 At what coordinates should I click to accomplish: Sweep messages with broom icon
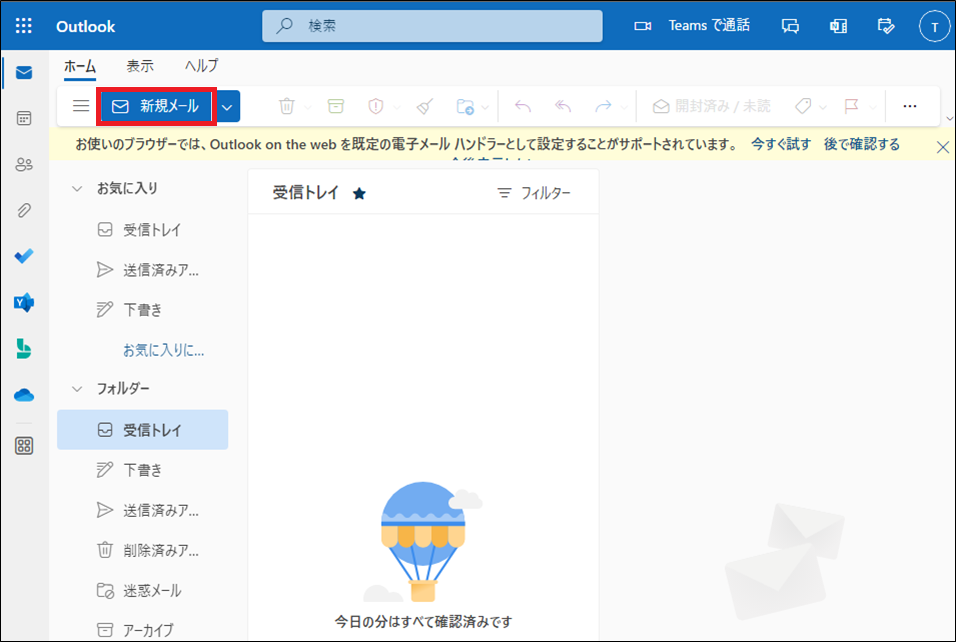(x=425, y=106)
